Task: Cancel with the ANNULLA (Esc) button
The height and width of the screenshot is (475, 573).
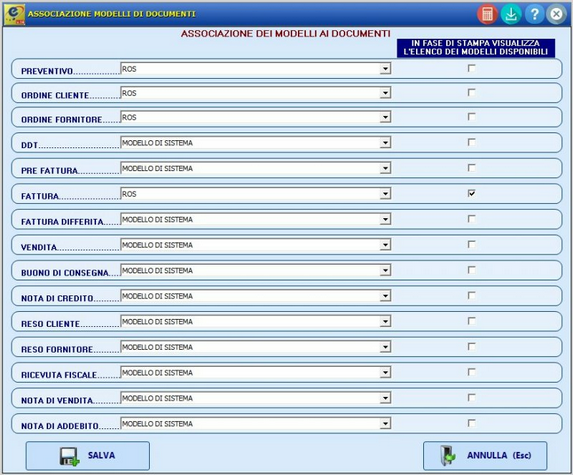Action: click(x=485, y=456)
